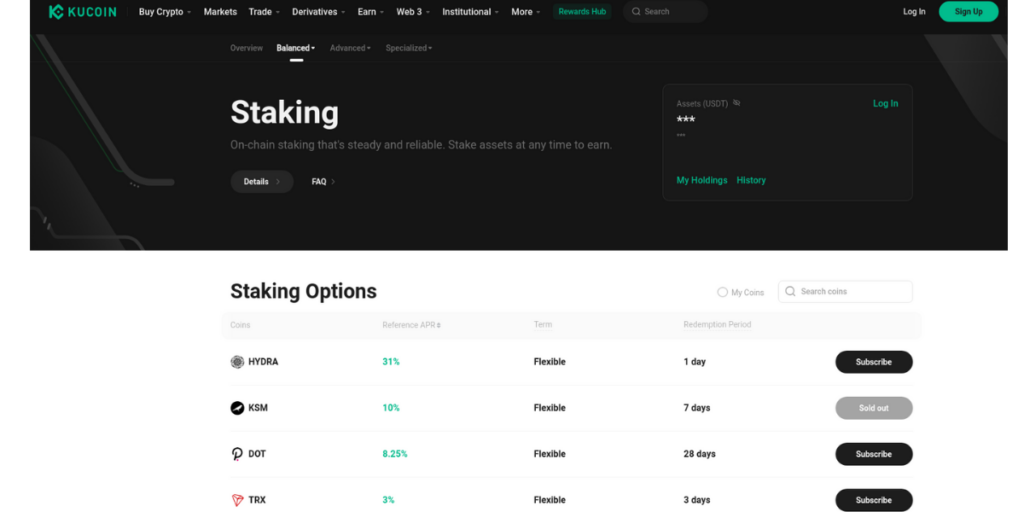Image resolution: width=1024 pixels, height=512 pixels.
Task: Open the Rewards Hub
Action: click(582, 12)
